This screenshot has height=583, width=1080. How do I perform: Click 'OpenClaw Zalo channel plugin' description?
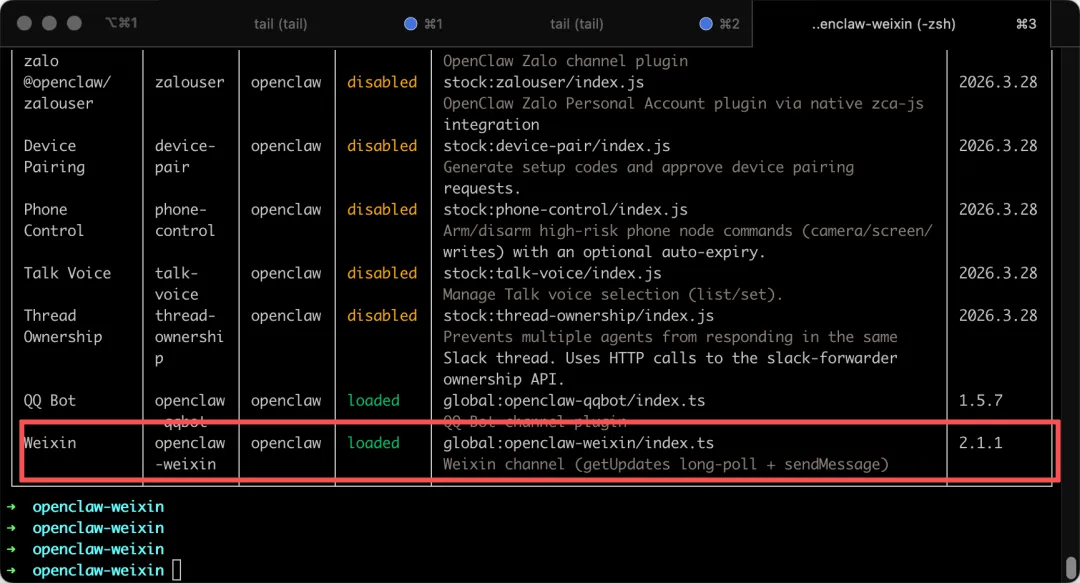565,61
